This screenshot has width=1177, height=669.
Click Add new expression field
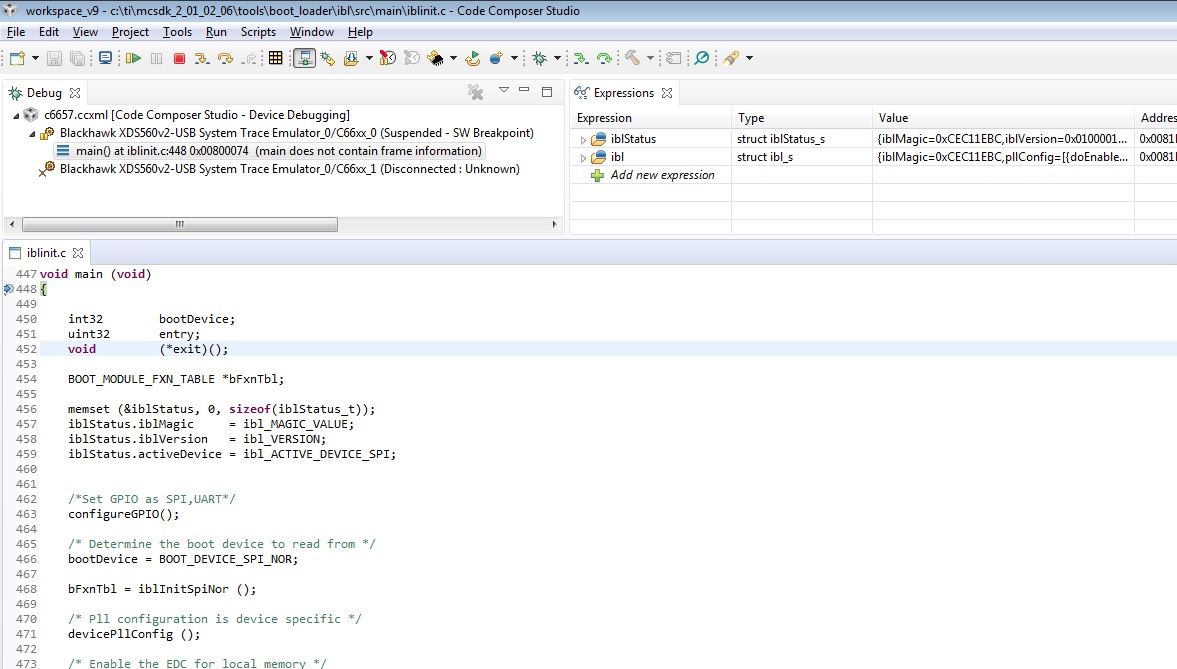[662, 175]
